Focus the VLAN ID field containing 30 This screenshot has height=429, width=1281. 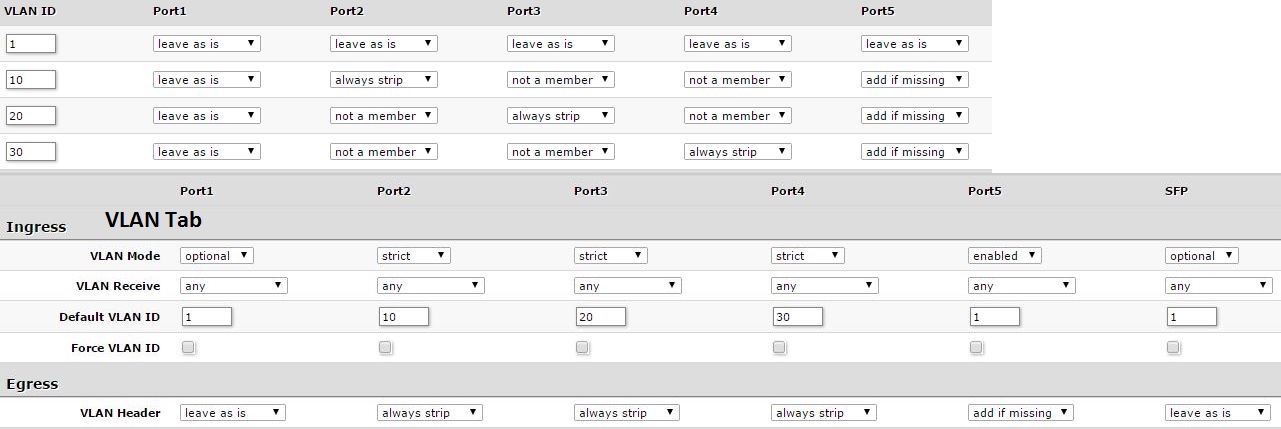[31, 152]
